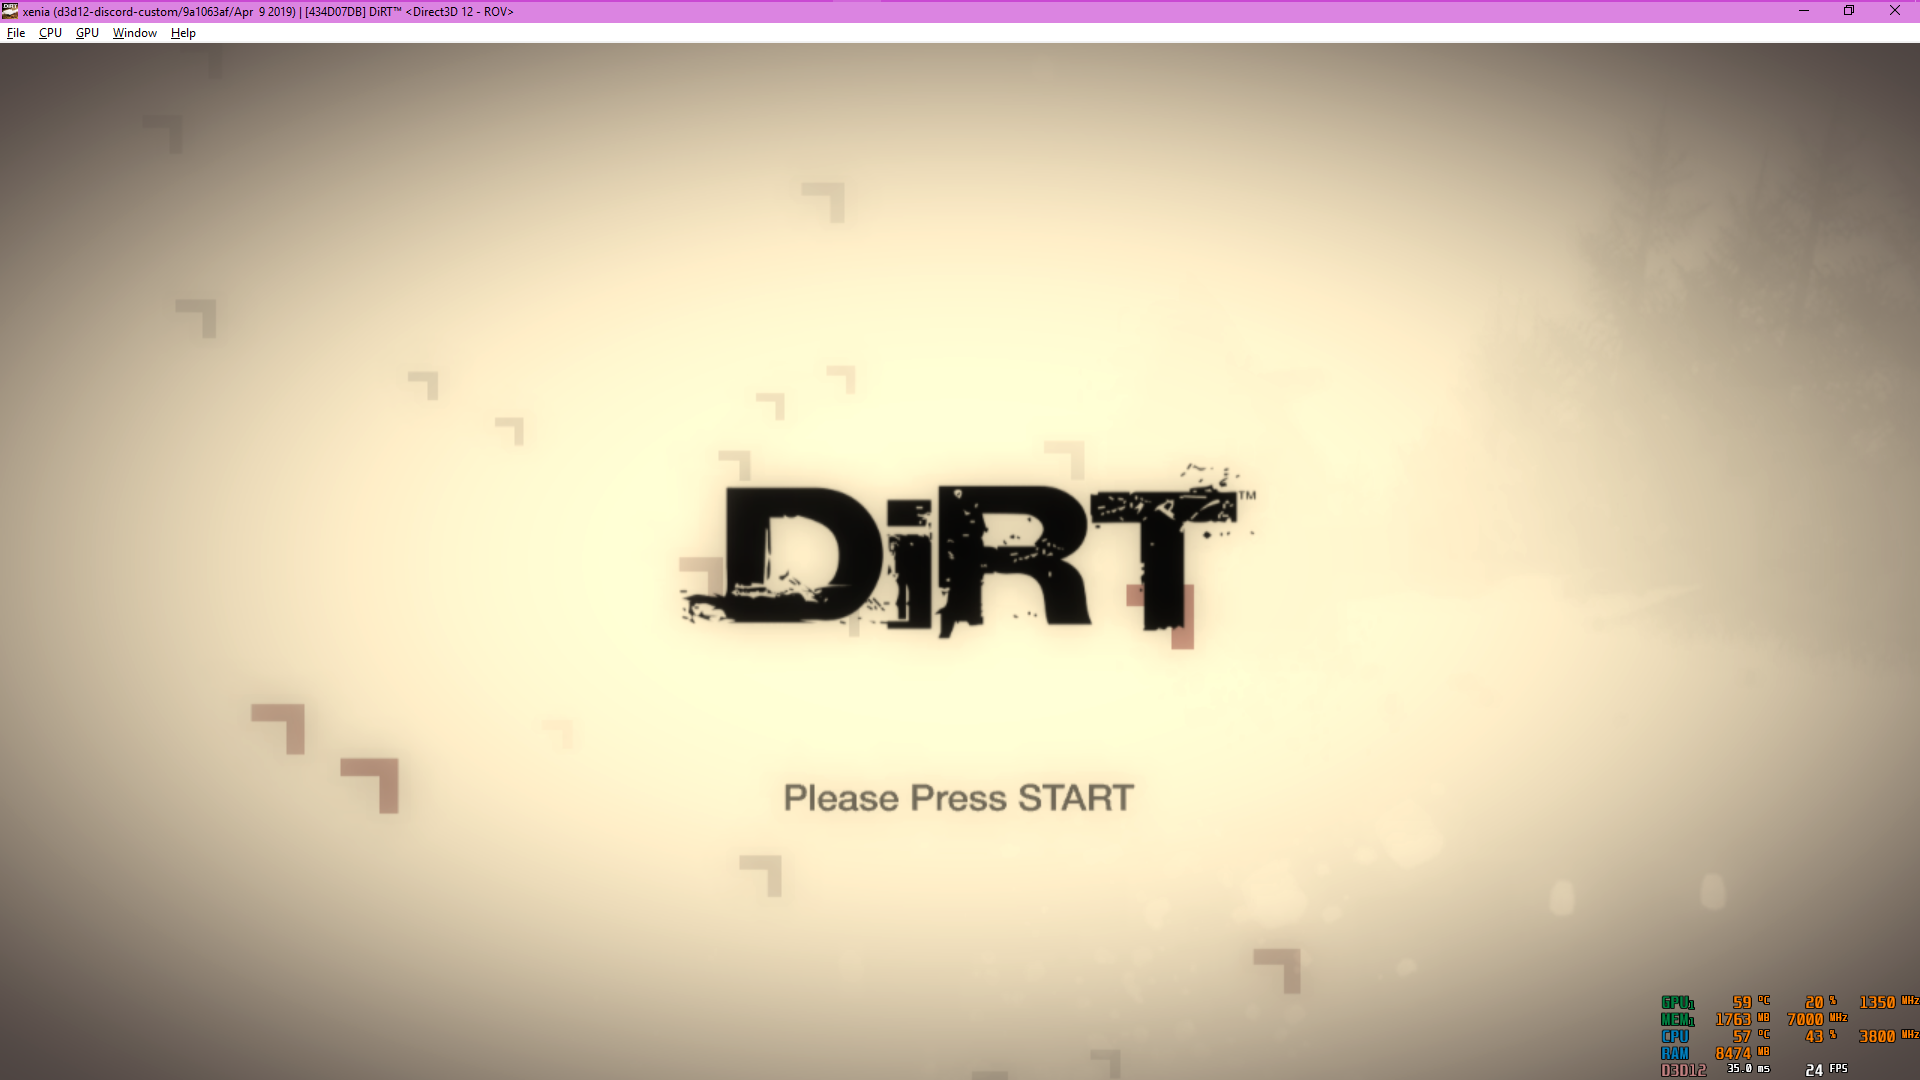Click the xenia window title text
Screen dimensions: 1920x1080
pyautogui.click(x=268, y=12)
